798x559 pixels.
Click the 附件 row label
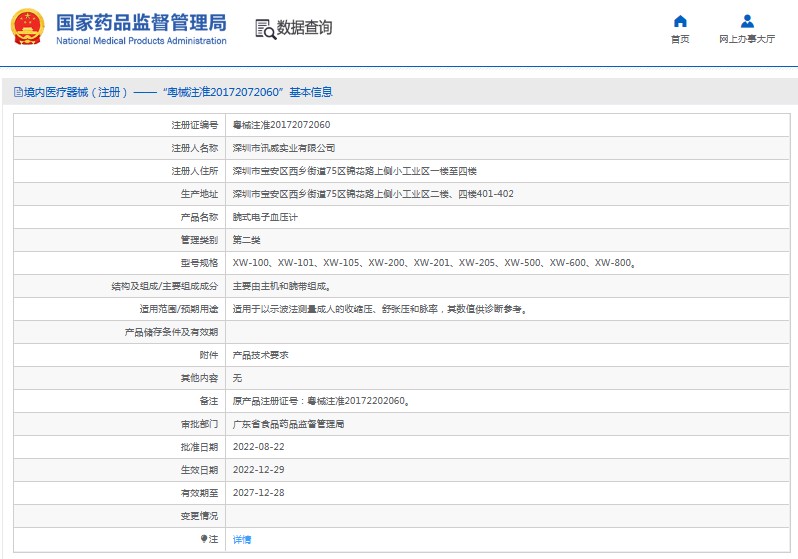209,355
